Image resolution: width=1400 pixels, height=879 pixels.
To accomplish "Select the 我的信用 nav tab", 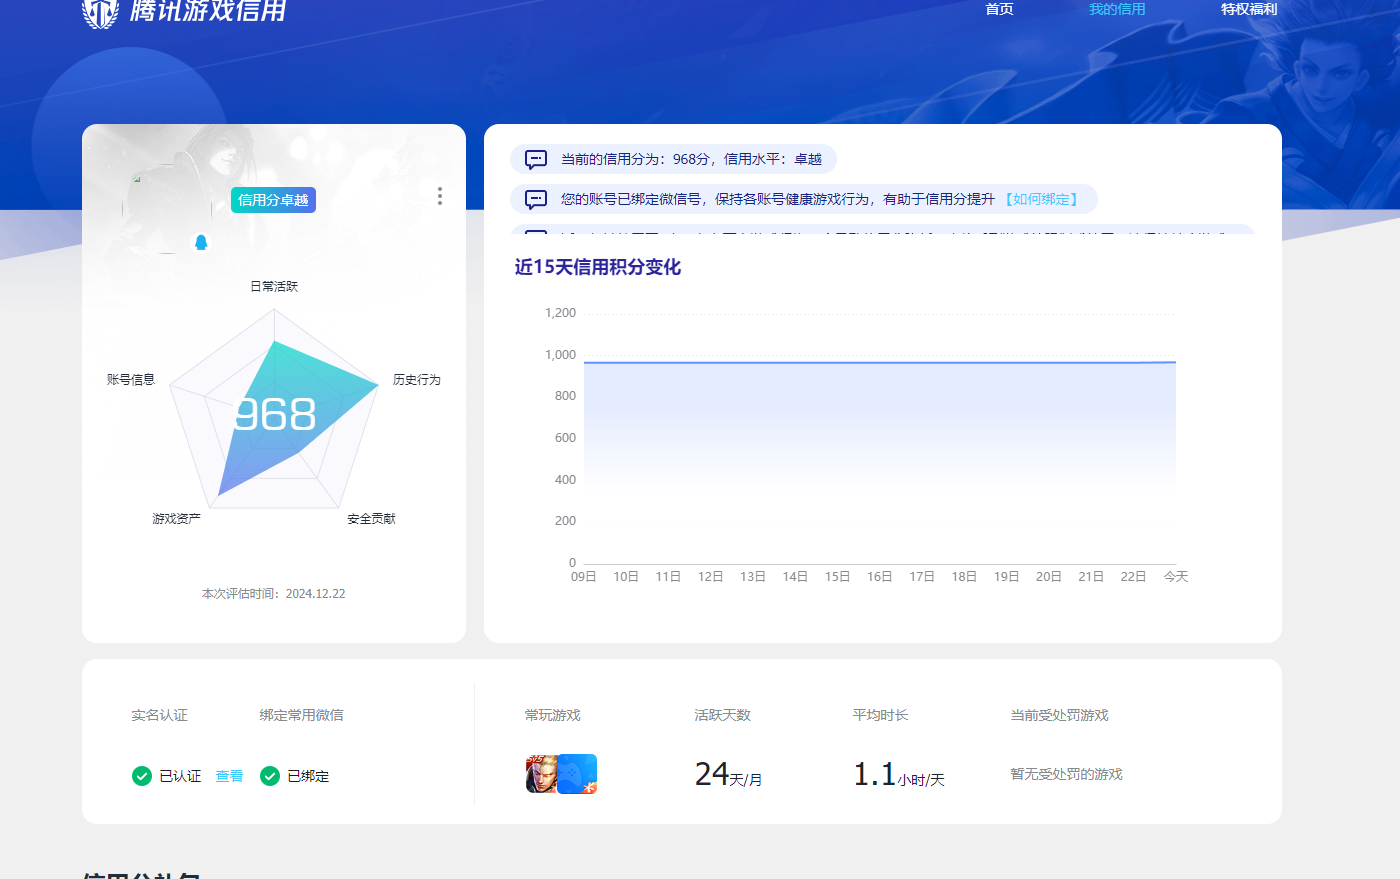I will pyautogui.click(x=1117, y=9).
